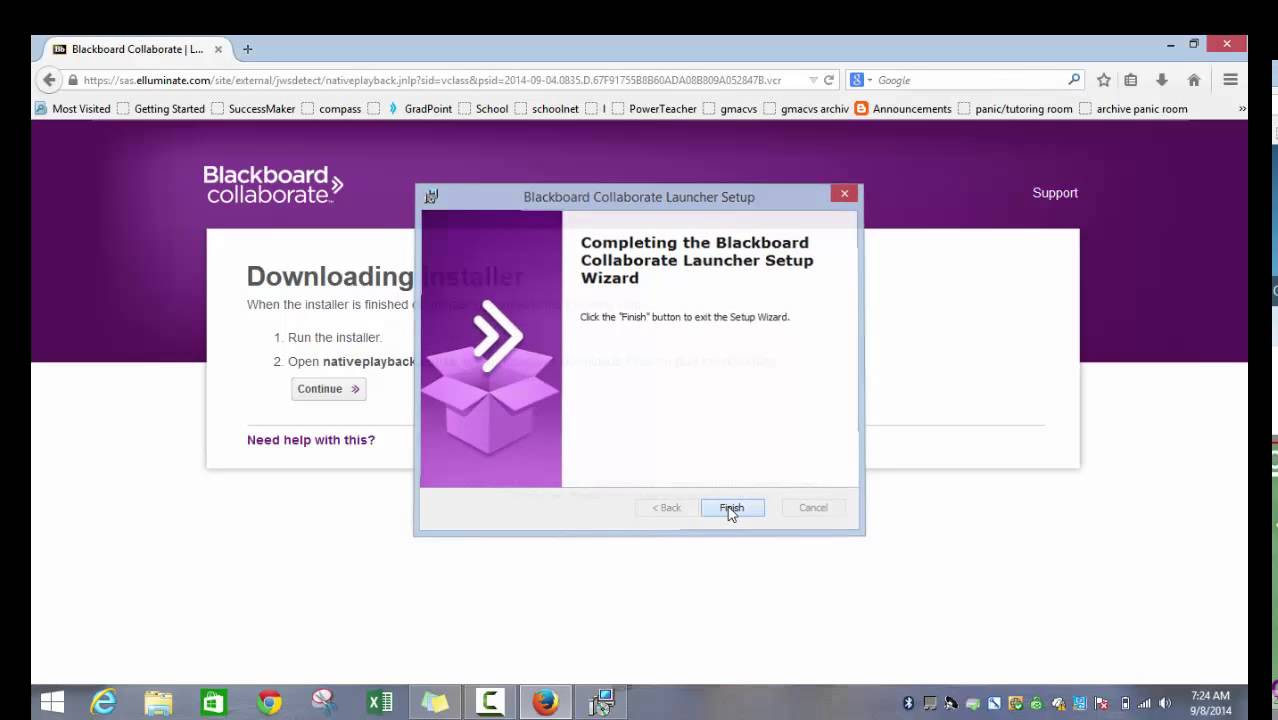The width and height of the screenshot is (1278, 720).
Task: Open Getting Started bookmark
Action: click(160, 109)
